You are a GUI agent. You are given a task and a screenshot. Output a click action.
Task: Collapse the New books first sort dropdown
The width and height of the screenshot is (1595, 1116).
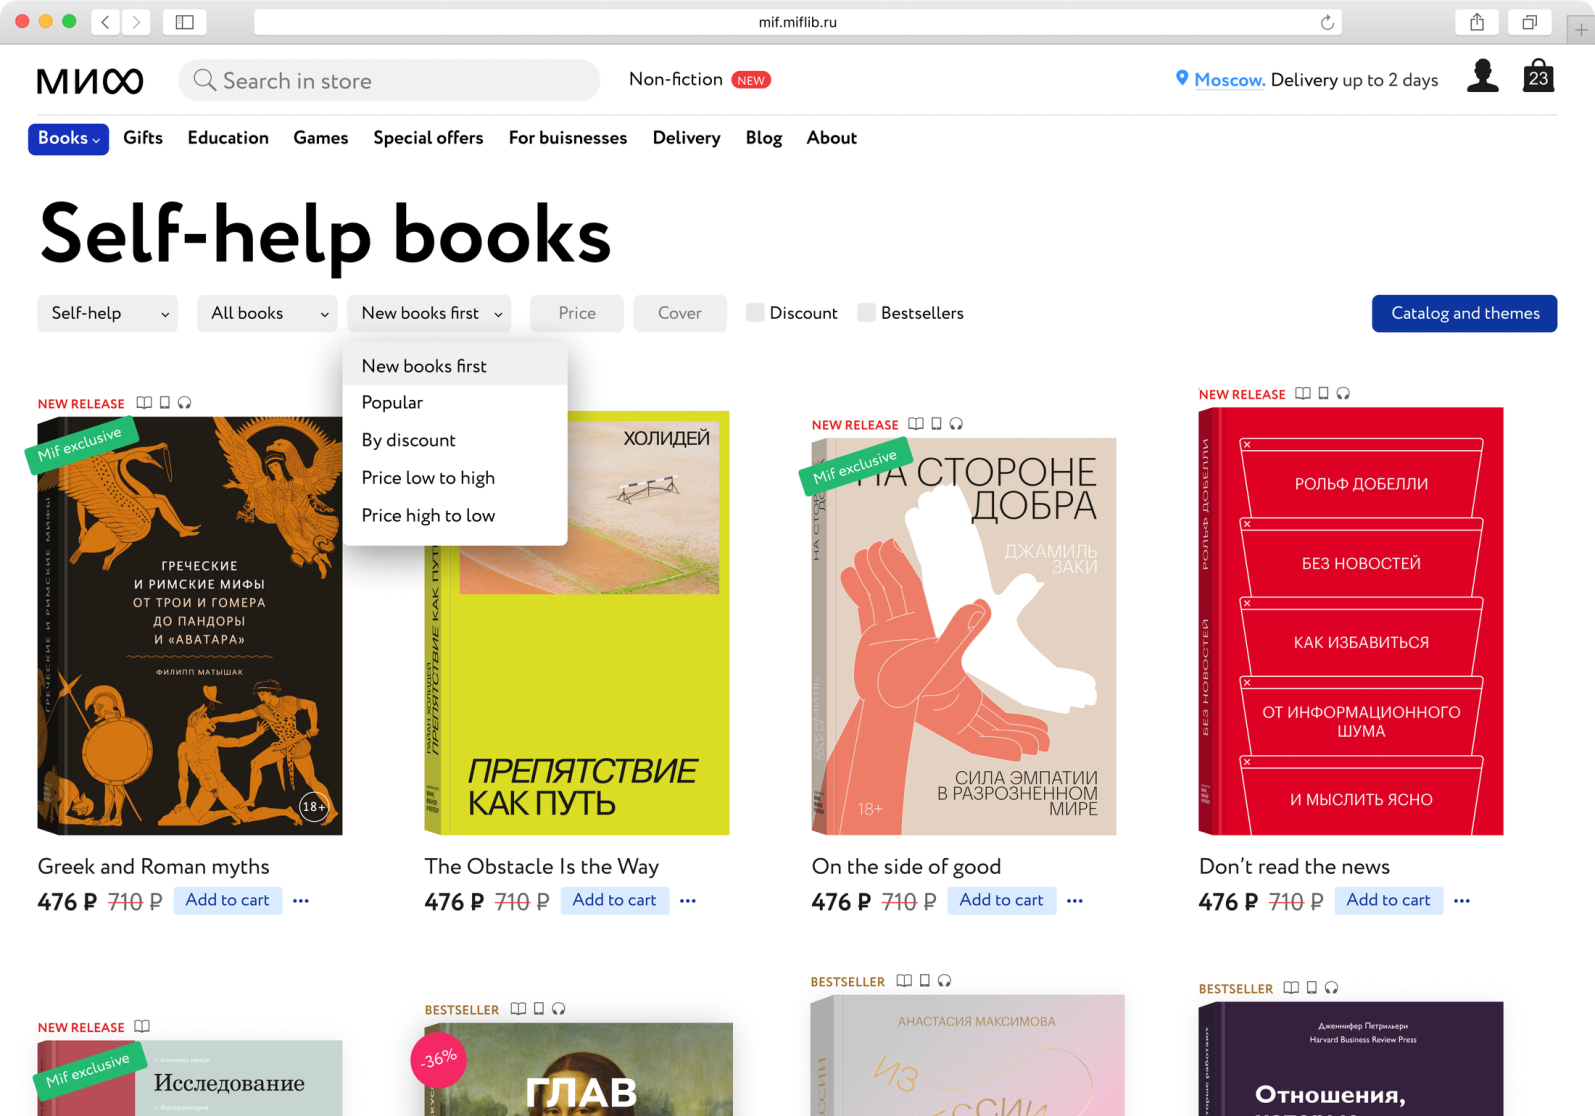[x=429, y=313]
